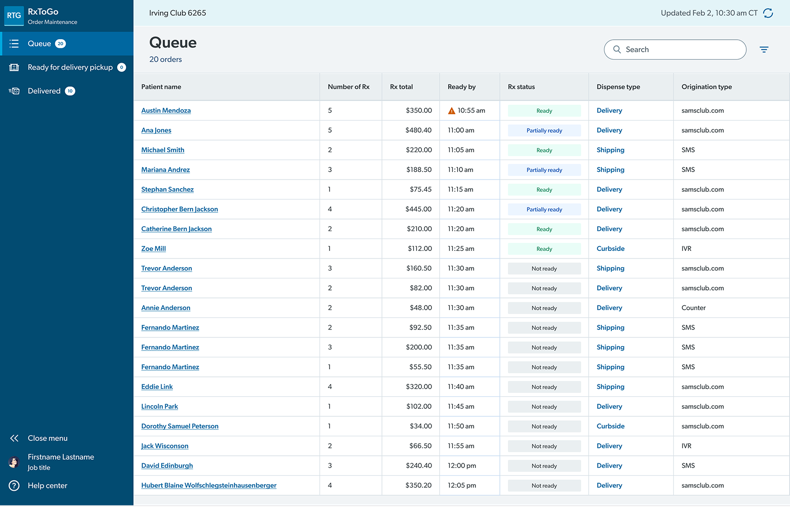Click the Help center question mark icon

14,486
